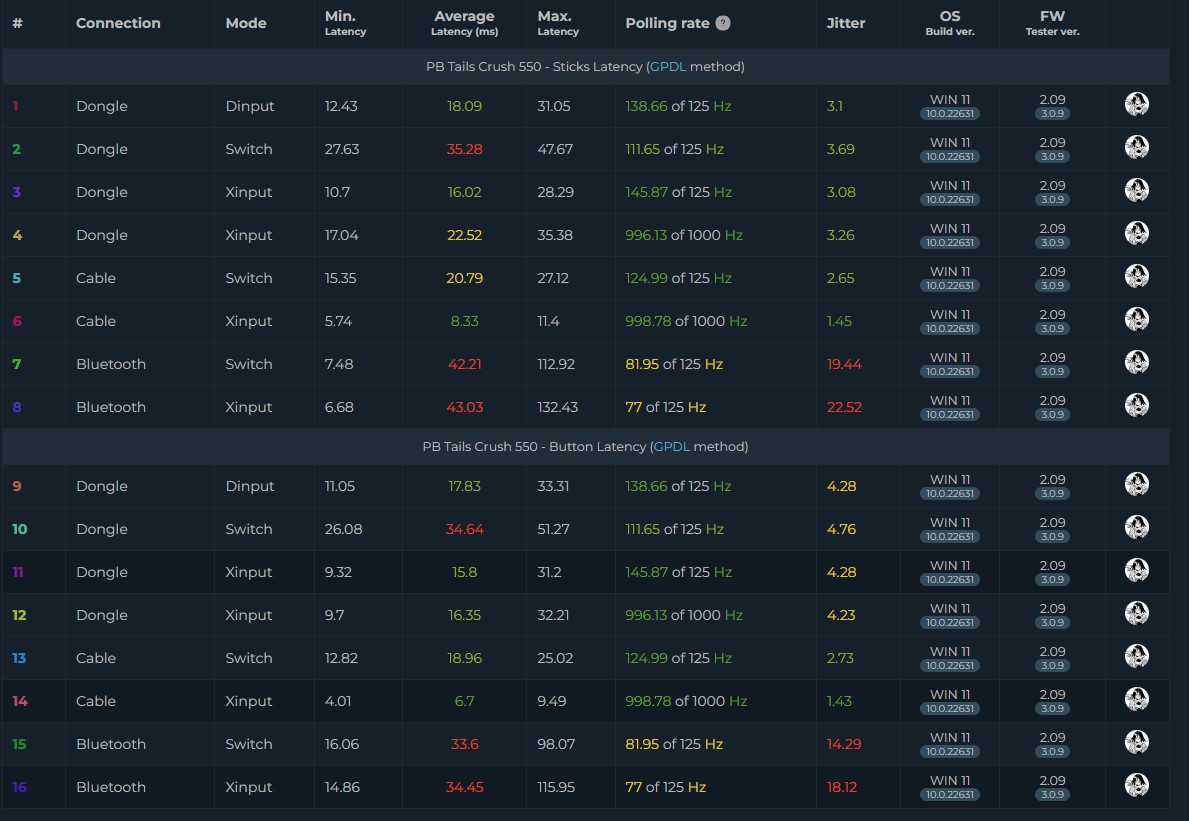1189x821 pixels.
Task: Select average latency value 6.7
Action: pos(464,701)
